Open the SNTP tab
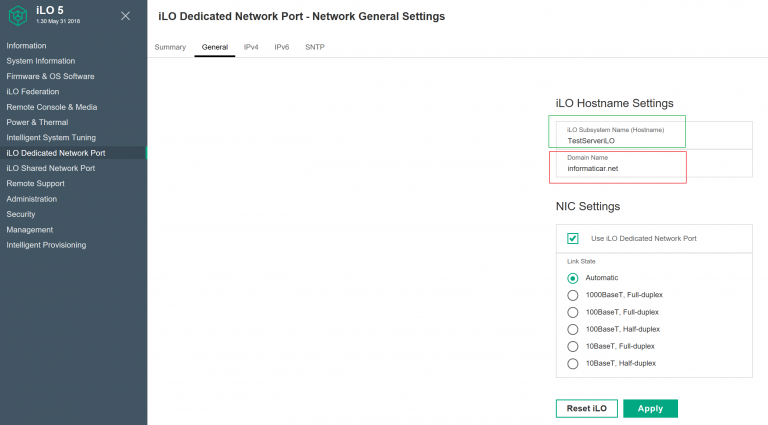 coord(315,47)
